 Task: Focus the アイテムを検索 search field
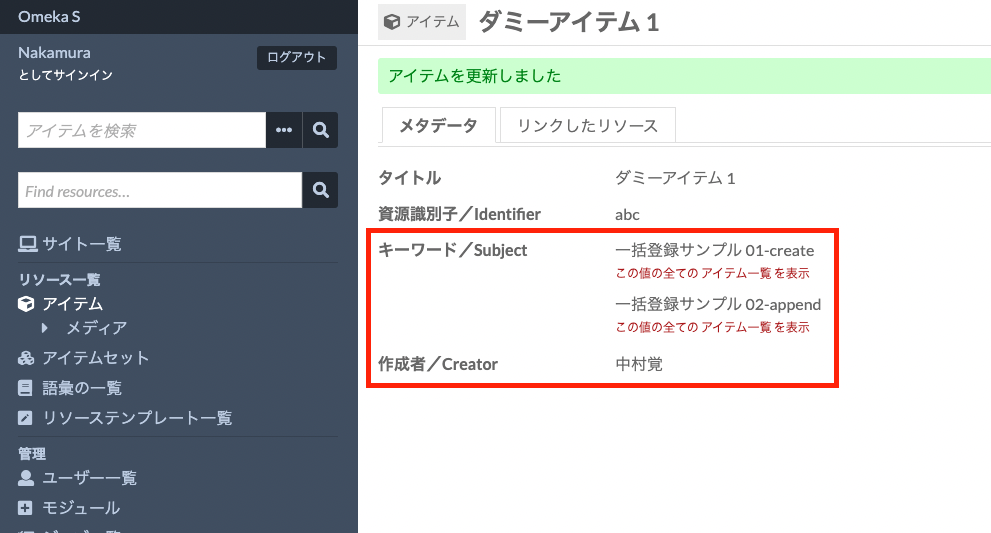(142, 130)
